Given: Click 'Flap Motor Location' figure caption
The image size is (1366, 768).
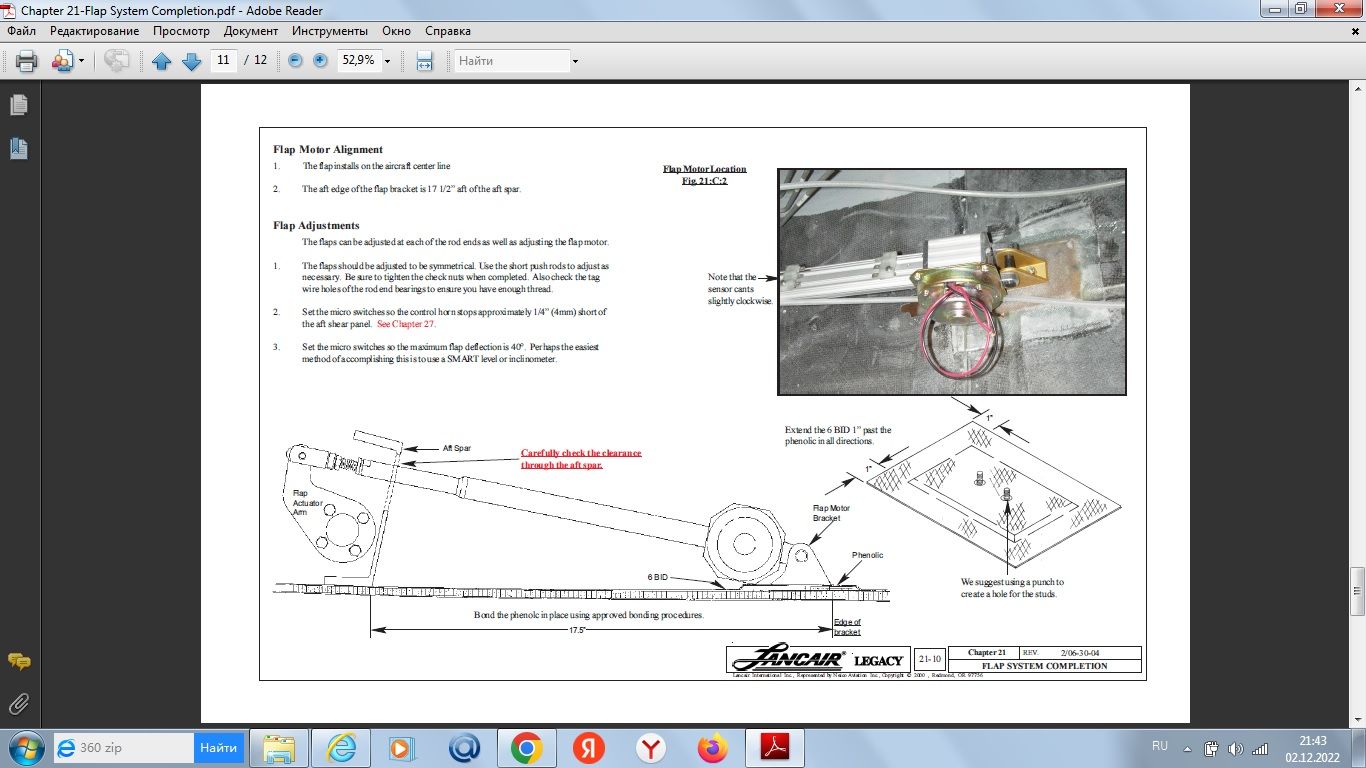Looking at the screenshot, I should pos(704,169).
